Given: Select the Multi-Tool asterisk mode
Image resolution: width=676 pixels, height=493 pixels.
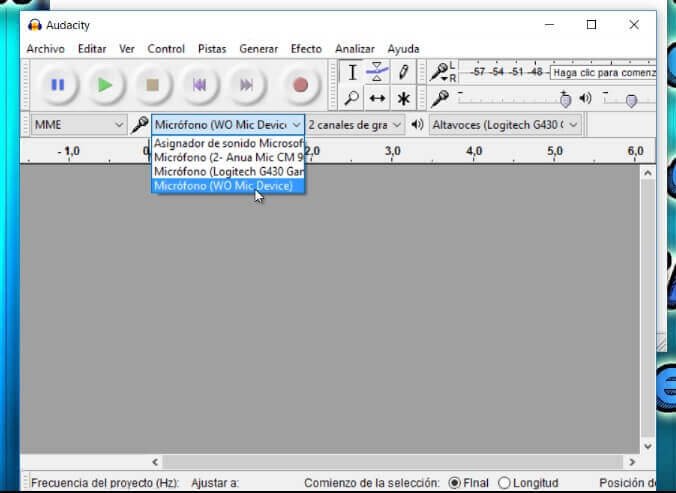Looking at the screenshot, I should point(403,98).
